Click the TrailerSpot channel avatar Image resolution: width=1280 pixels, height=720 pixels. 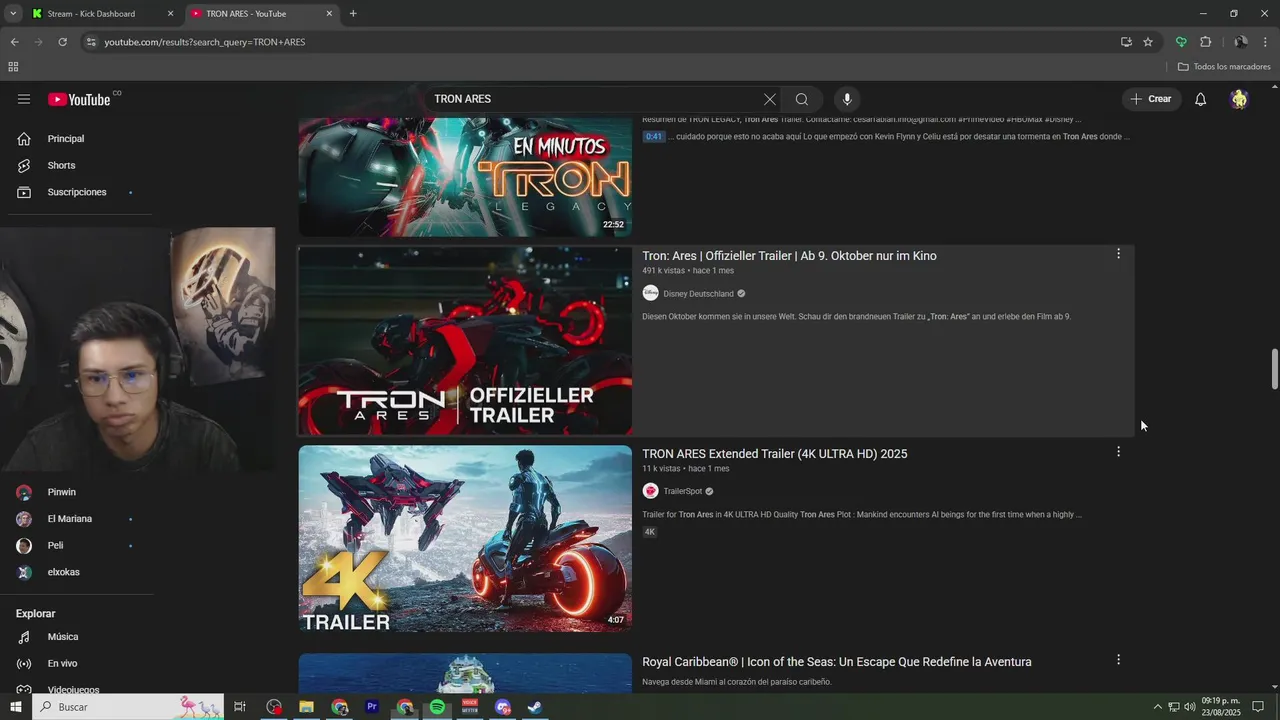(x=650, y=491)
